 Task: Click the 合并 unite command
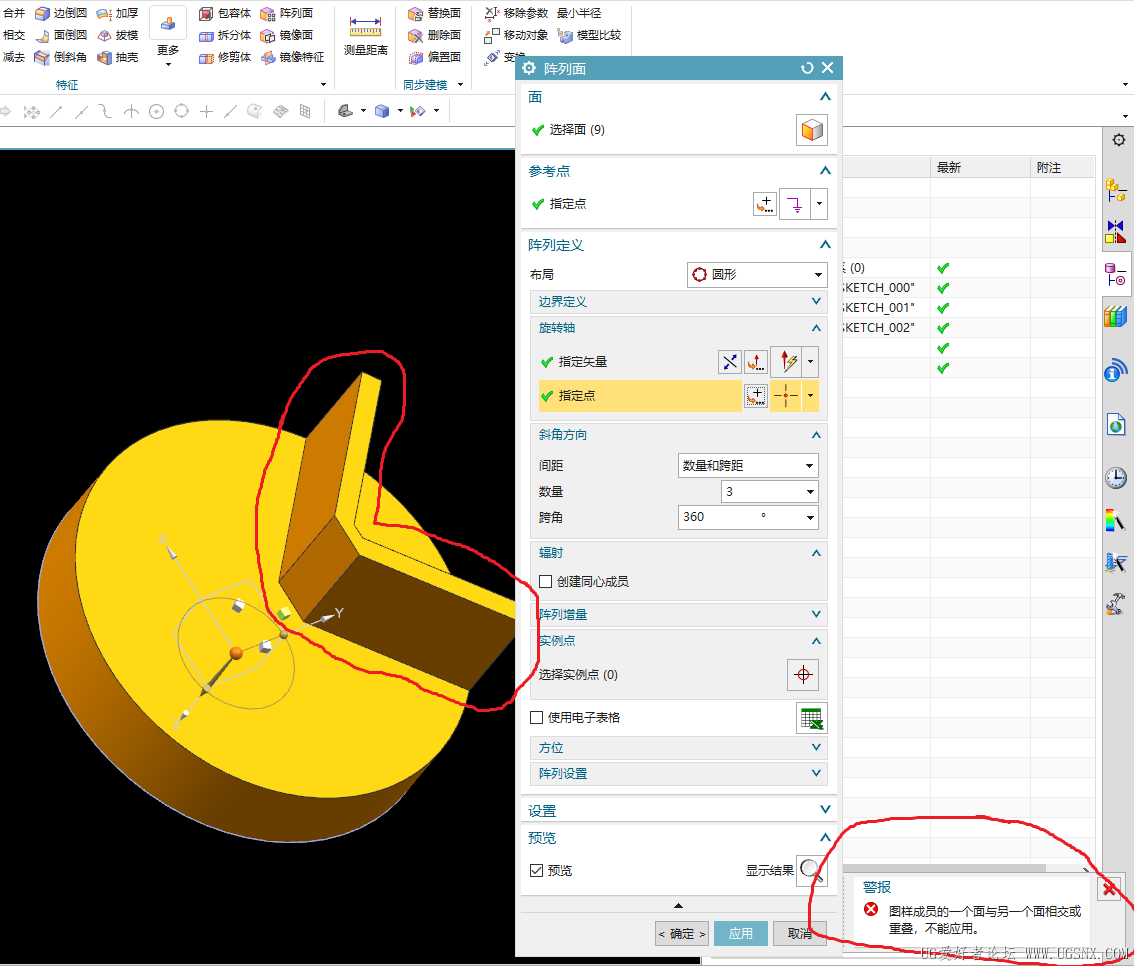(14, 13)
